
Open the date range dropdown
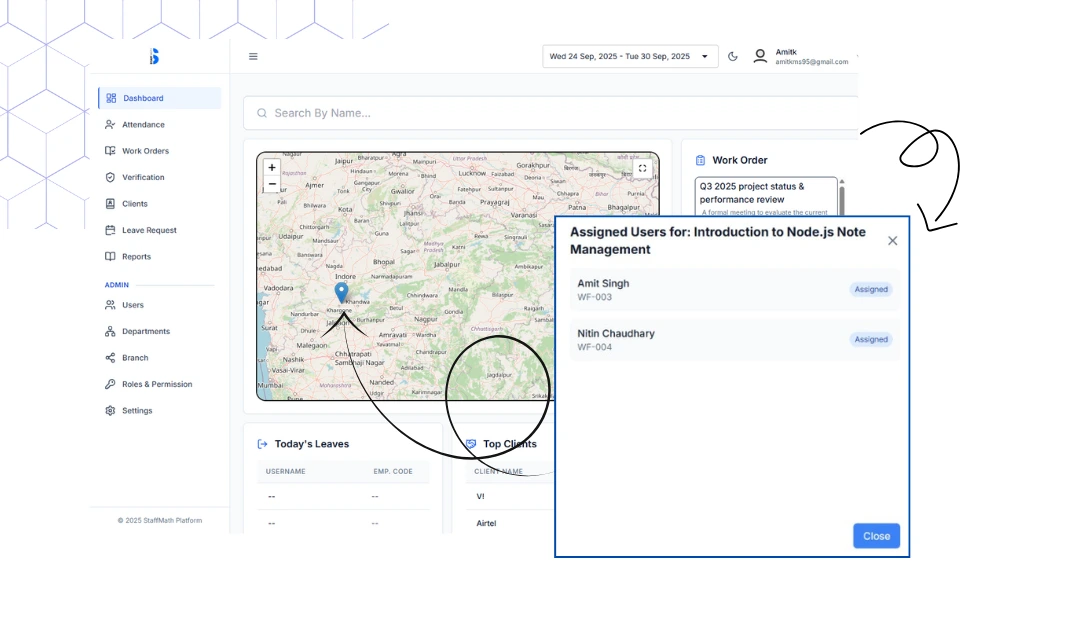[x=630, y=56]
